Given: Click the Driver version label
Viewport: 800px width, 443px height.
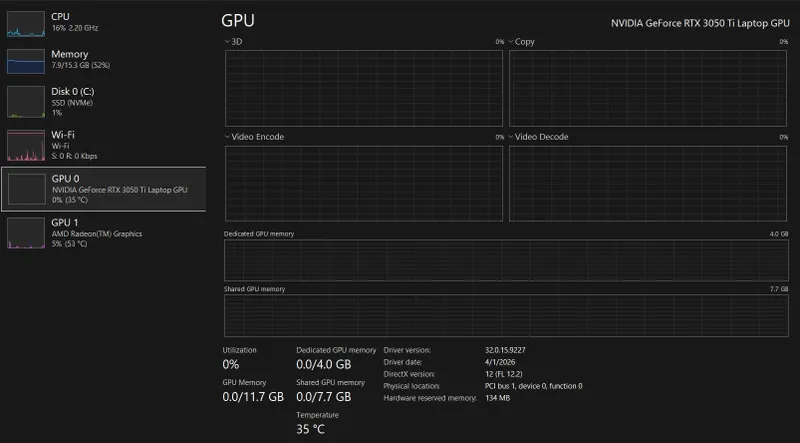Looking at the screenshot, I should point(407,350).
